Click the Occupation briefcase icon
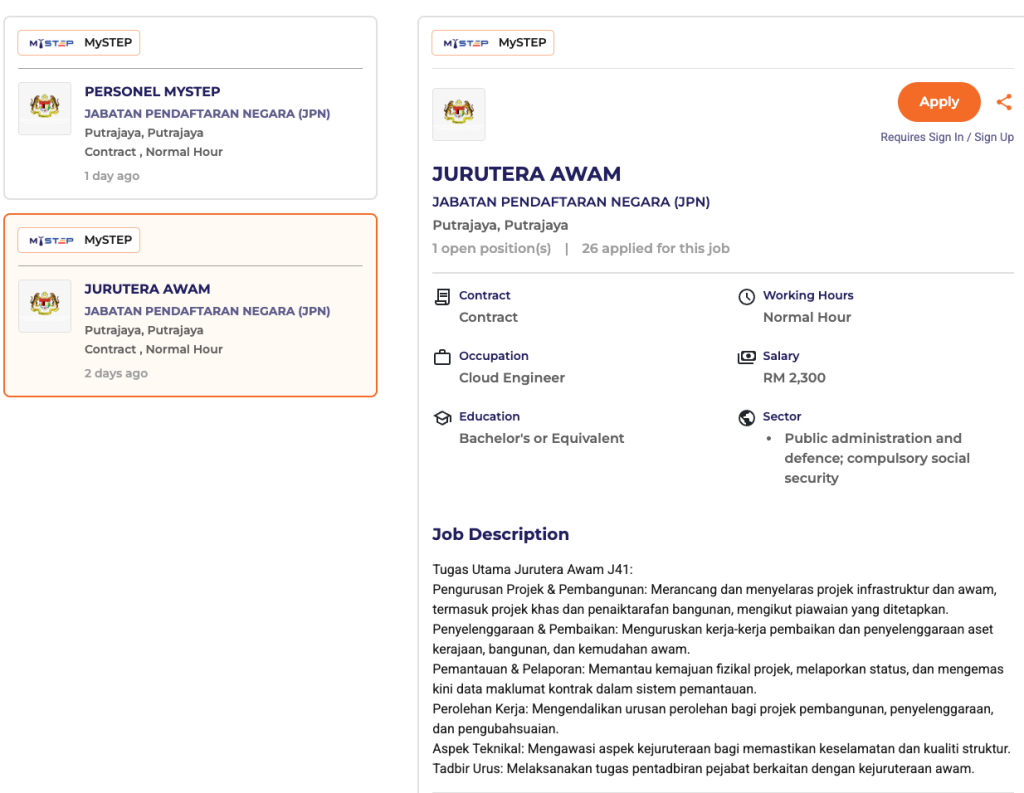 coord(442,357)
